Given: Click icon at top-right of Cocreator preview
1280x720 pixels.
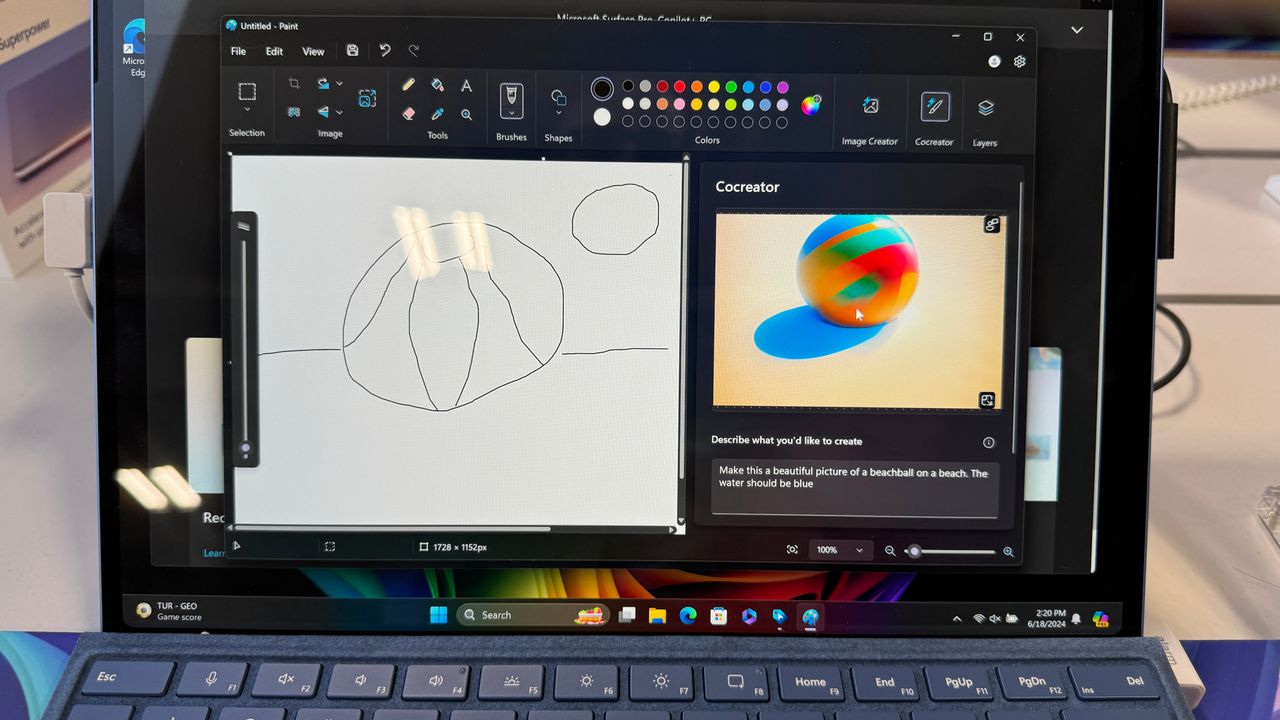Looking at the screenshot, I should point(991,225).
